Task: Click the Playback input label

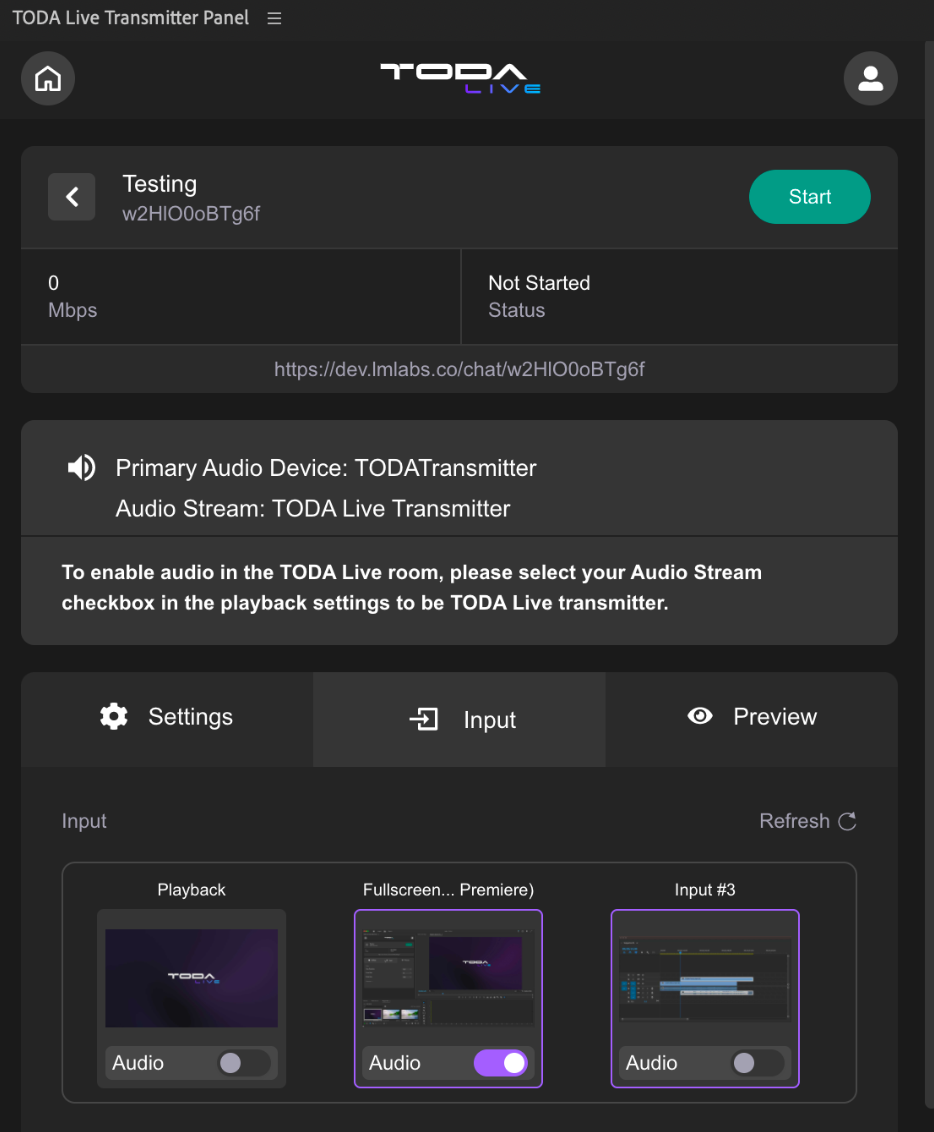Action: point(191,889)
